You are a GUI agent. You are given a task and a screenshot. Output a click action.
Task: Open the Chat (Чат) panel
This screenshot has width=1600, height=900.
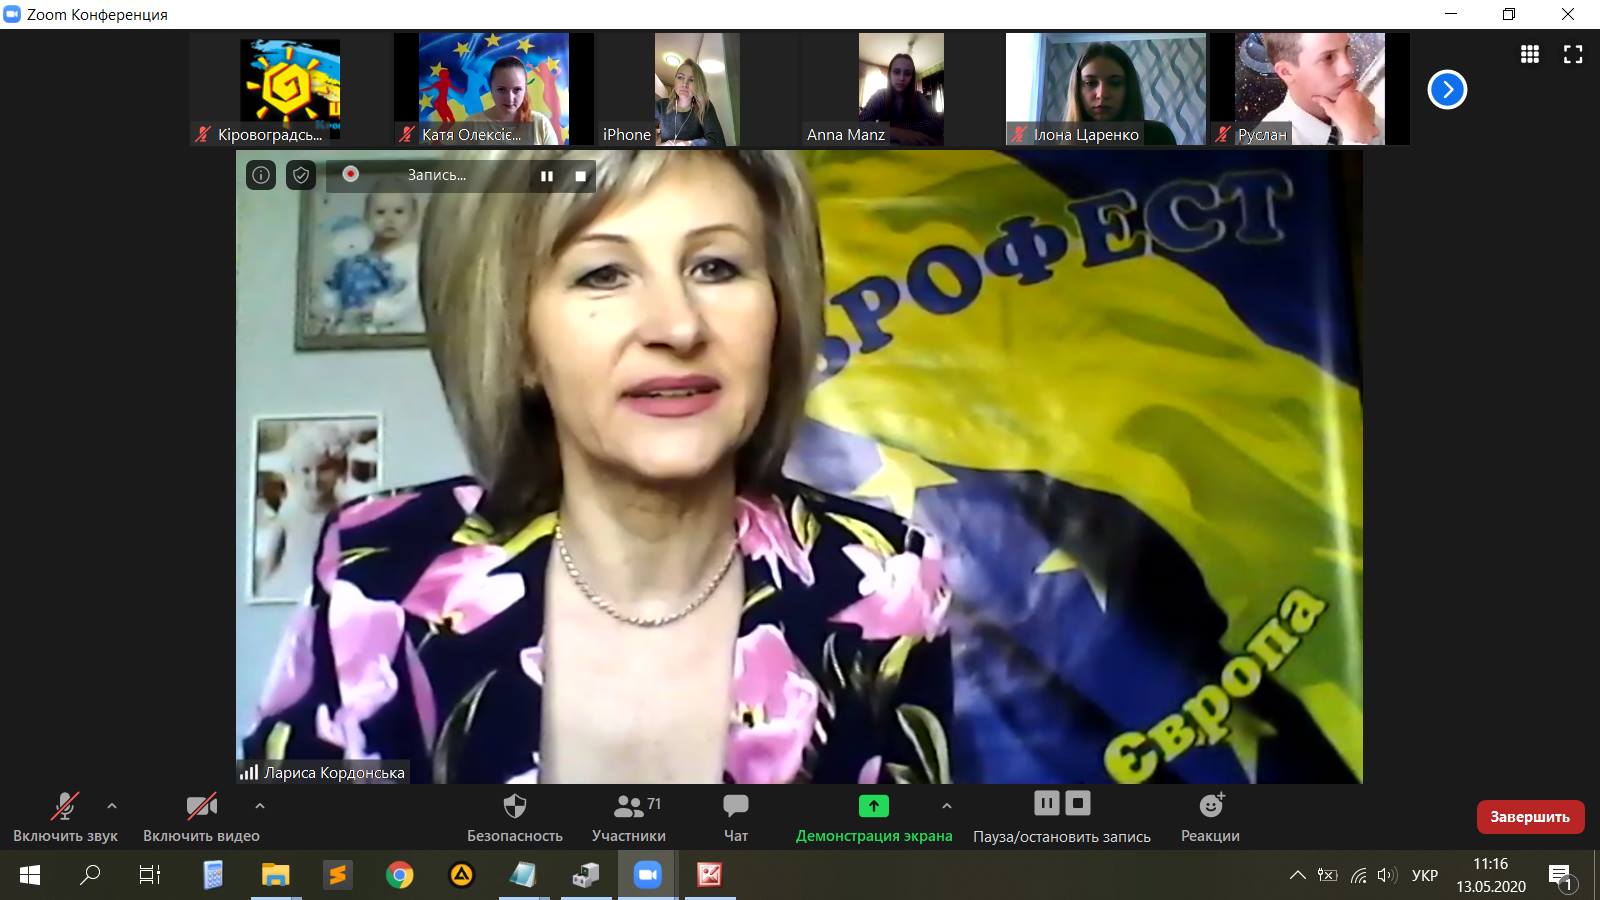coord(735,807)
